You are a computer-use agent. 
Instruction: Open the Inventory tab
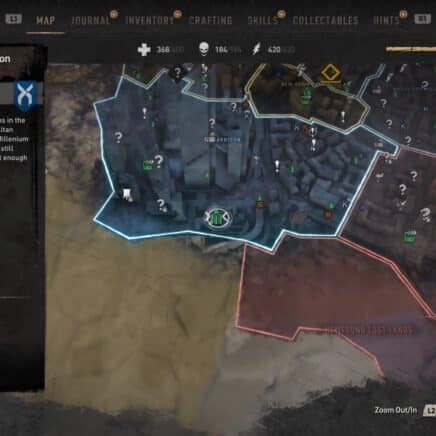[x=149, y=20]
